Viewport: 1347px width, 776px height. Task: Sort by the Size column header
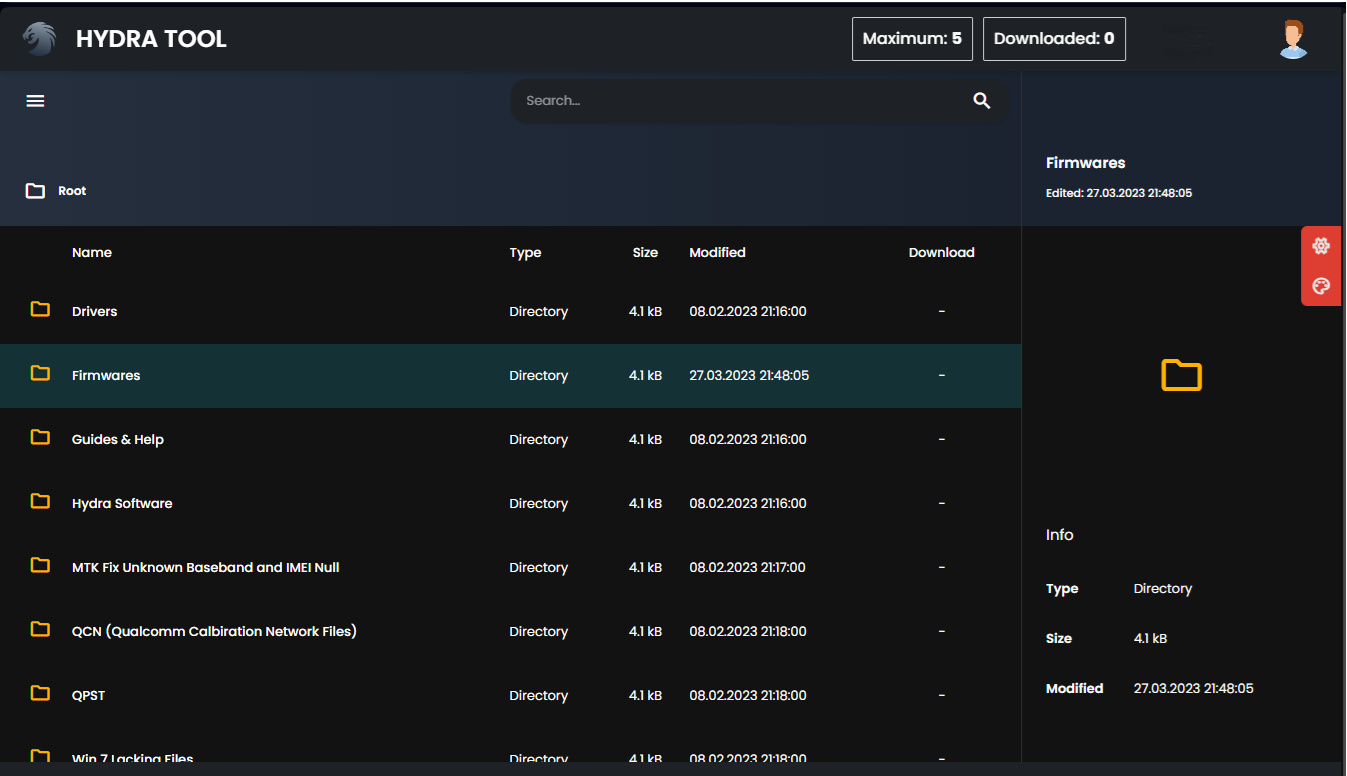pos(645,253)
